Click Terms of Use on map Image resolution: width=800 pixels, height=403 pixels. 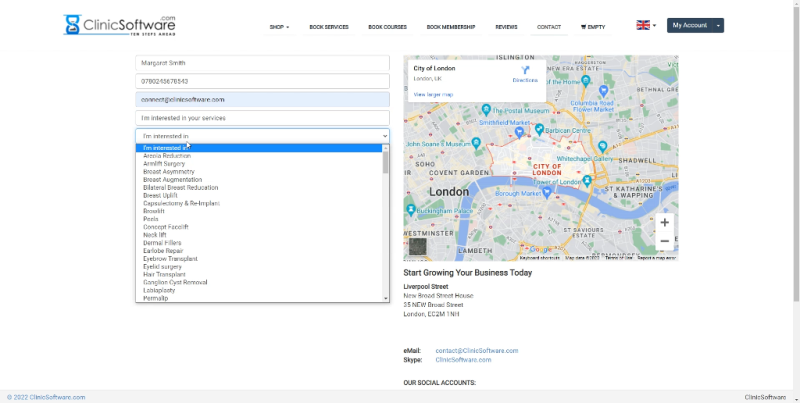click(x=618, y=258)
